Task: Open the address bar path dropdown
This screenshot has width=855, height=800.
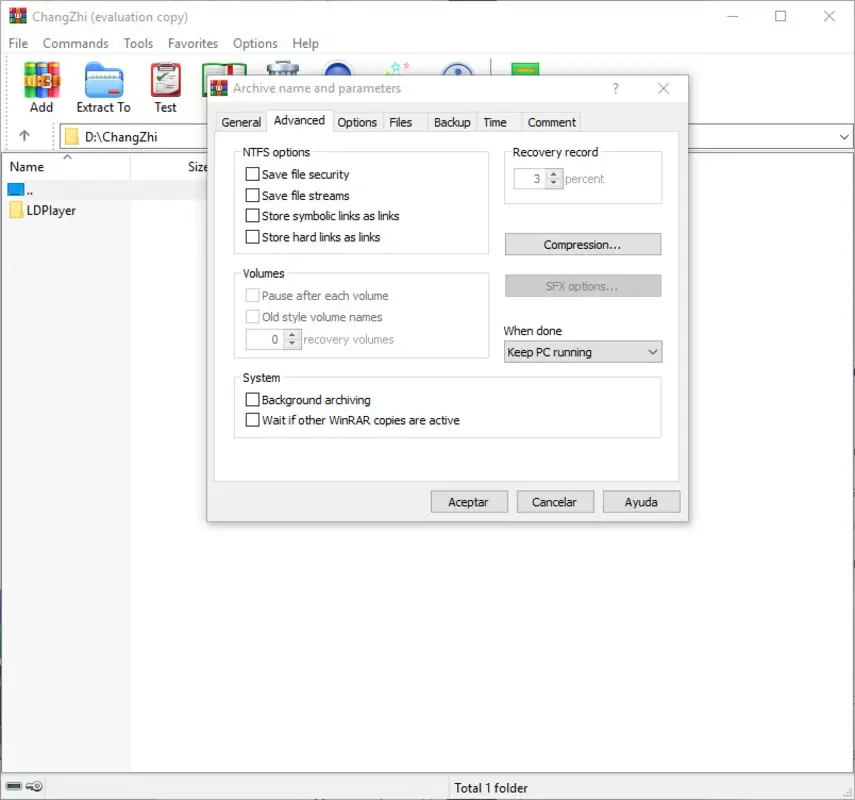Action: [843, 136]
